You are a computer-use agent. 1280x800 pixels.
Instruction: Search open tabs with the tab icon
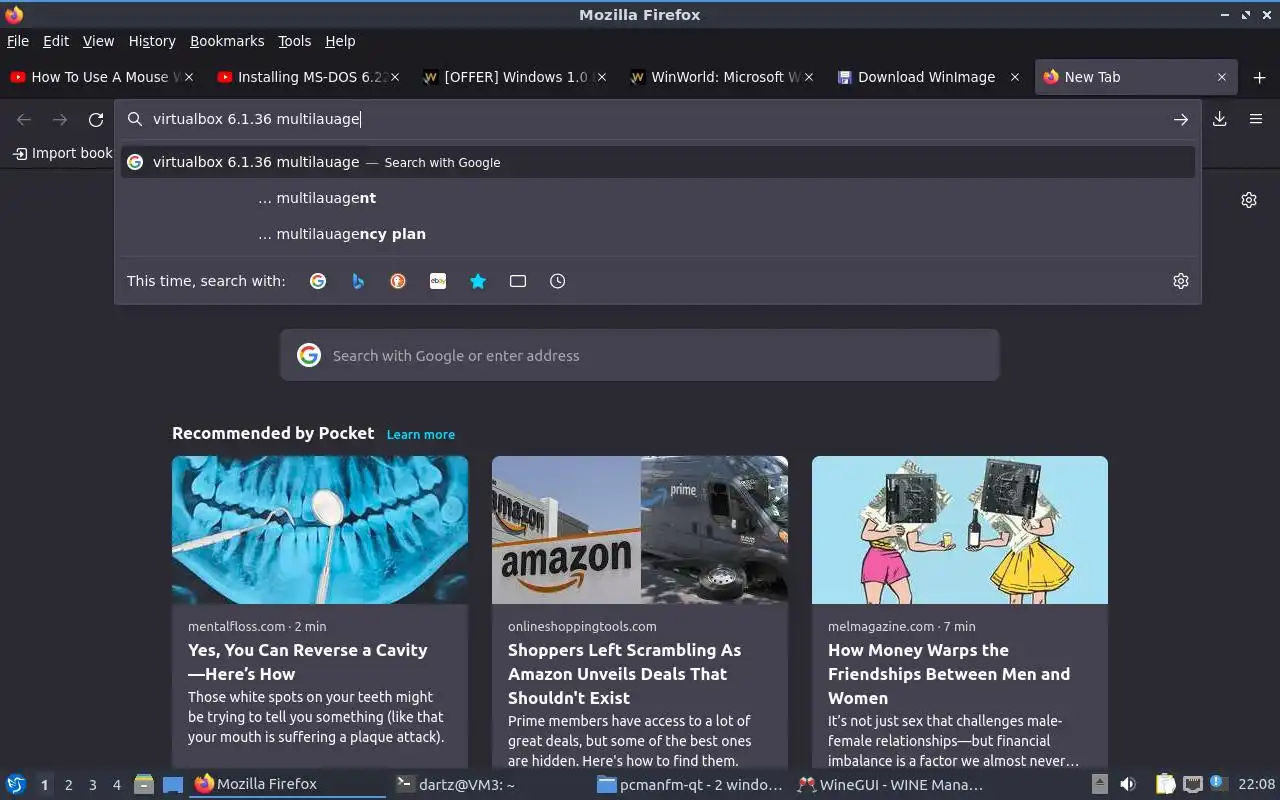tap(518, 281)
